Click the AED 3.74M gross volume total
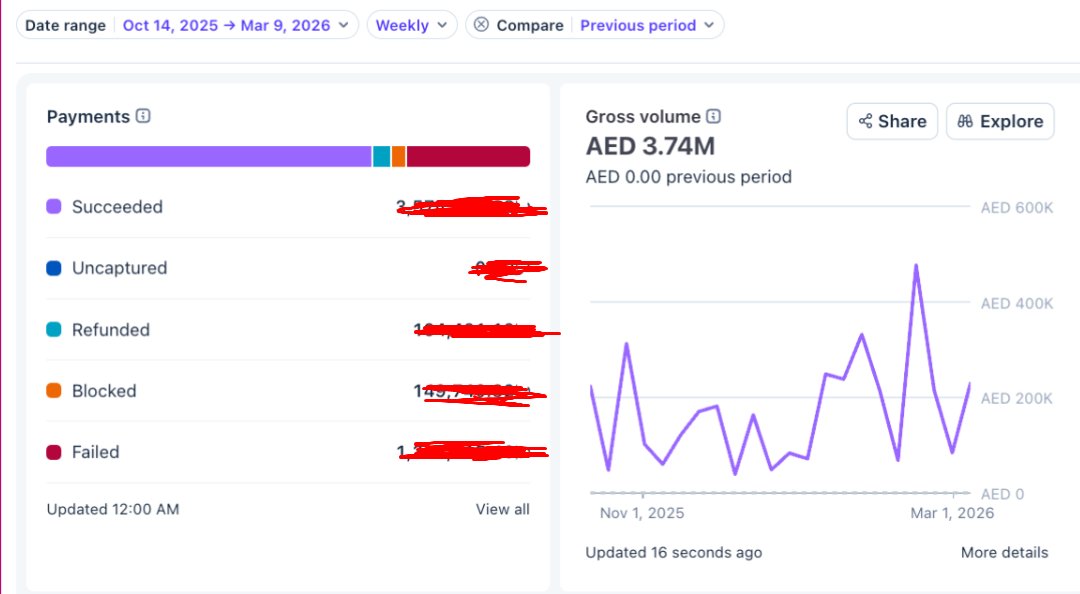This screenshot has width=1080, height=594. [650, 146]
